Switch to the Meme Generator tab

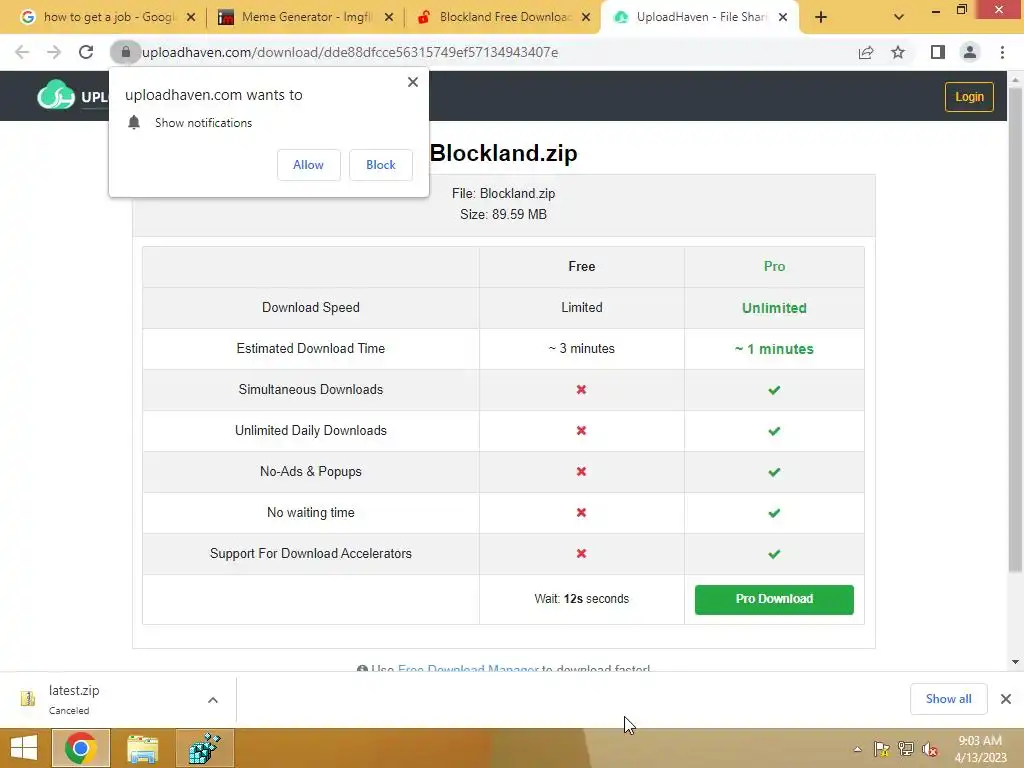click(x=306, y=17)
